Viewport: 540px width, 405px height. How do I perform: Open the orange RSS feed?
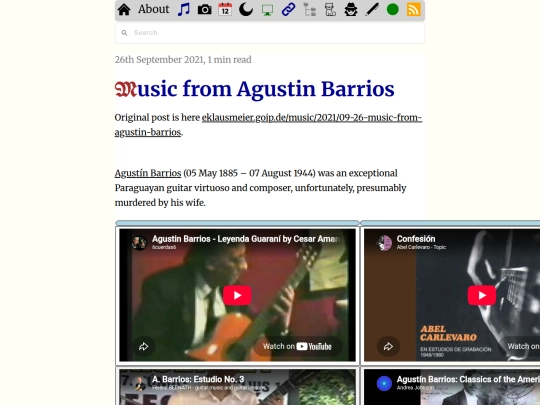[x=414, y=10]
